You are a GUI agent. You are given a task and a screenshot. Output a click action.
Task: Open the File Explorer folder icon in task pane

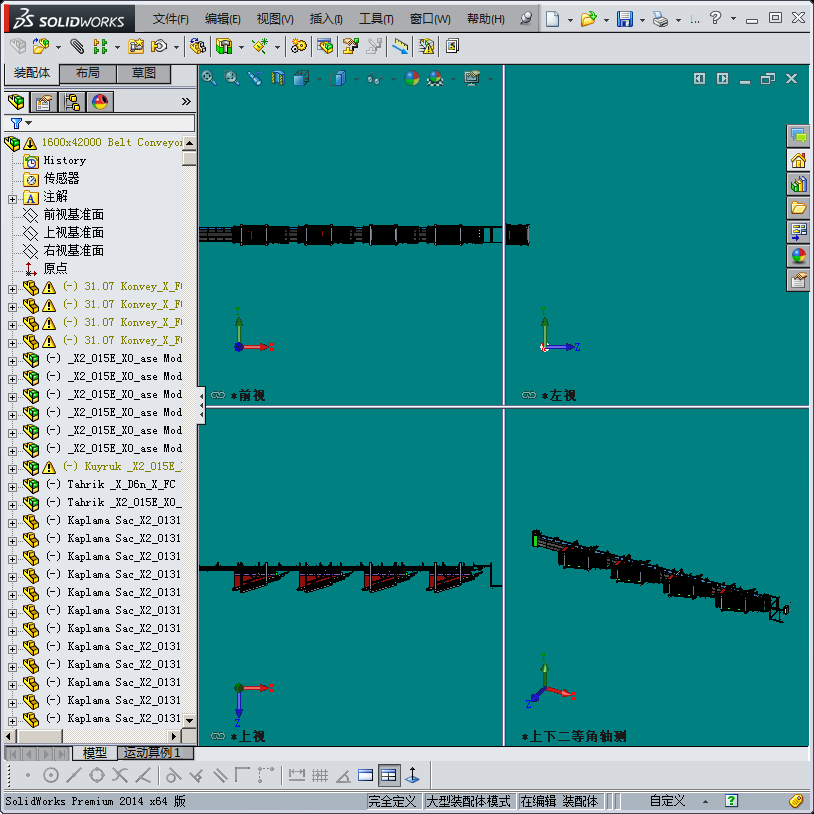798,208
